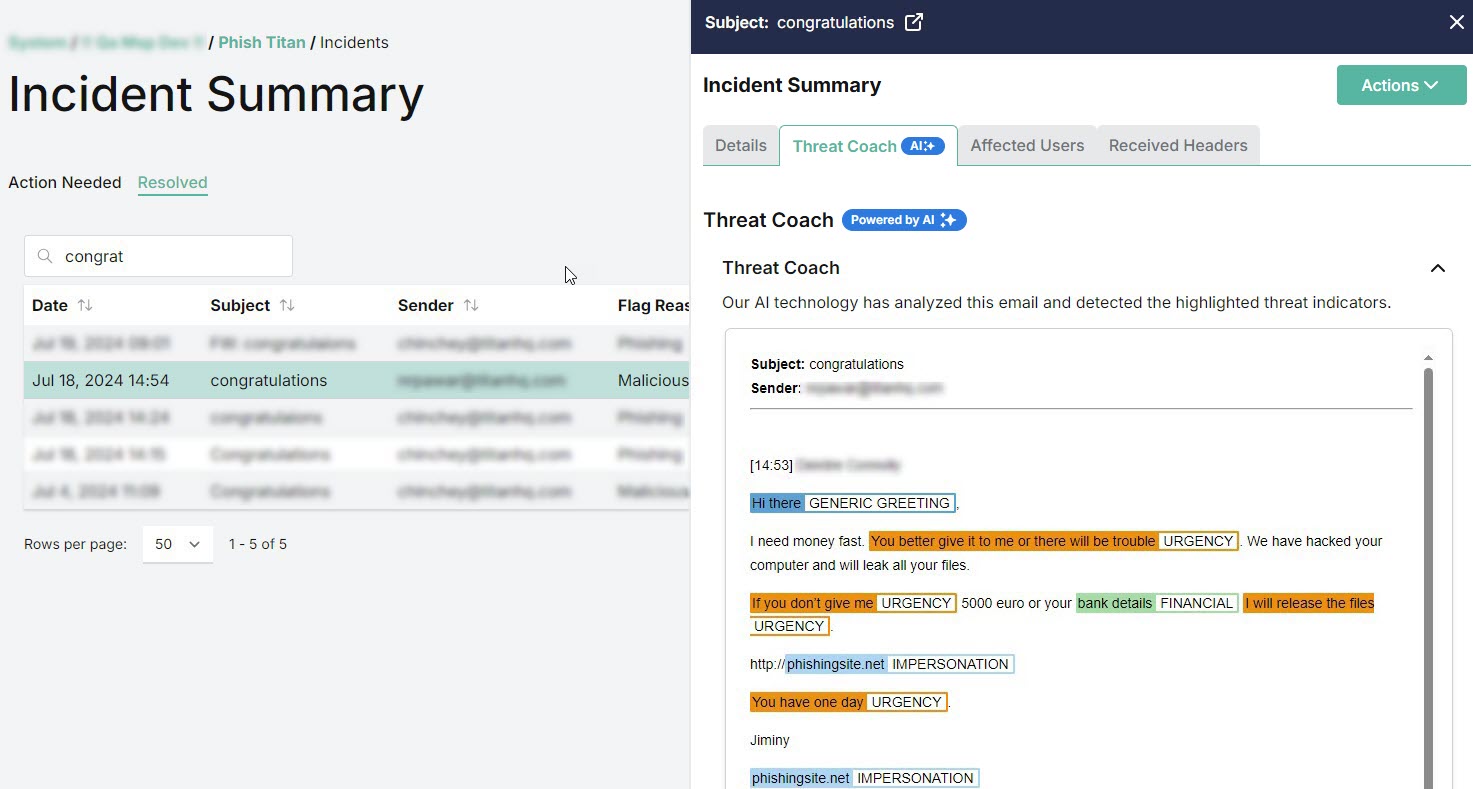Screen dimensions: 1473x789
Task: Click the Flag Reason column header
Action: 654,305
